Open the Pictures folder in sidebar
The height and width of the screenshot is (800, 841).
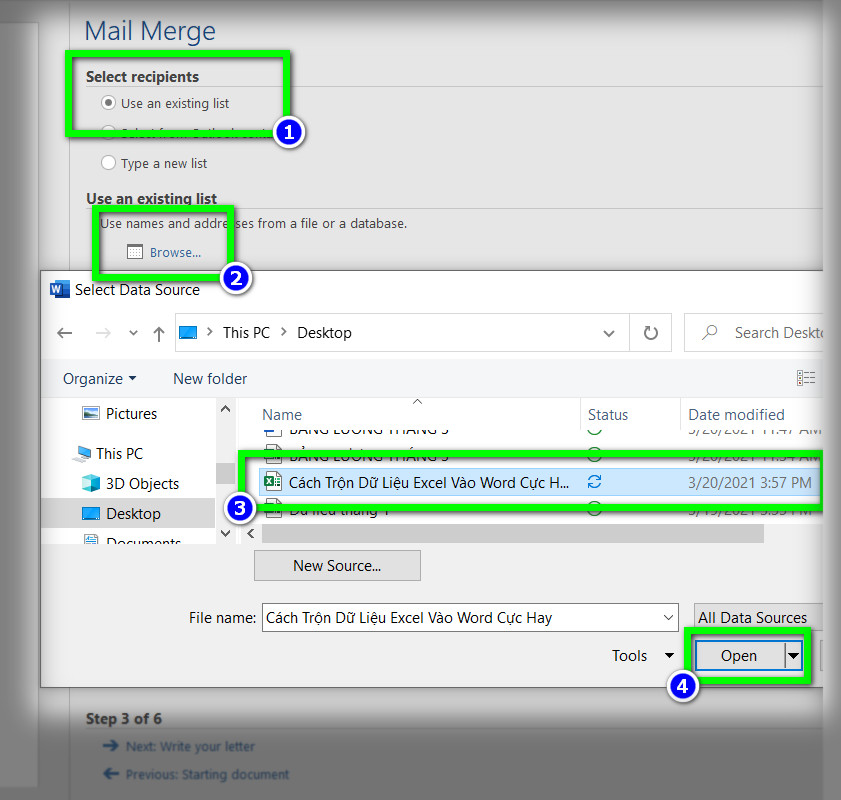pyautogui.click(x=131, y=414)
